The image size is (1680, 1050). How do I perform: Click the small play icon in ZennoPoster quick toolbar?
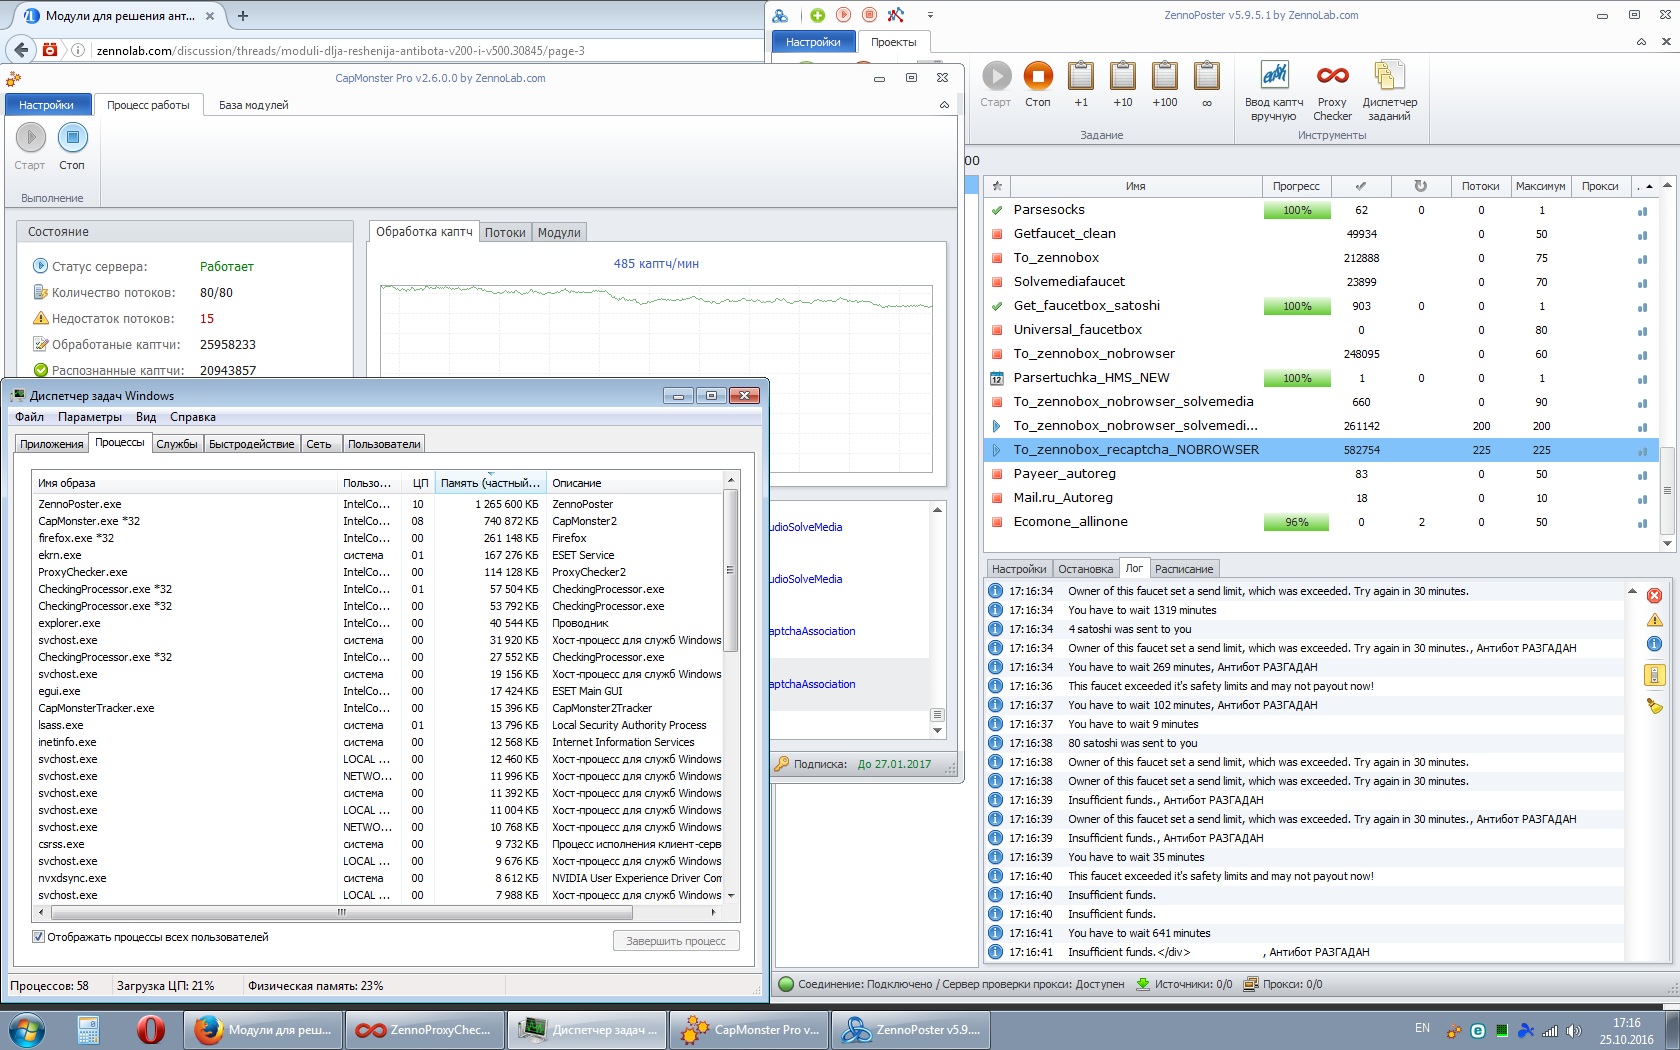tap(844, 15)
